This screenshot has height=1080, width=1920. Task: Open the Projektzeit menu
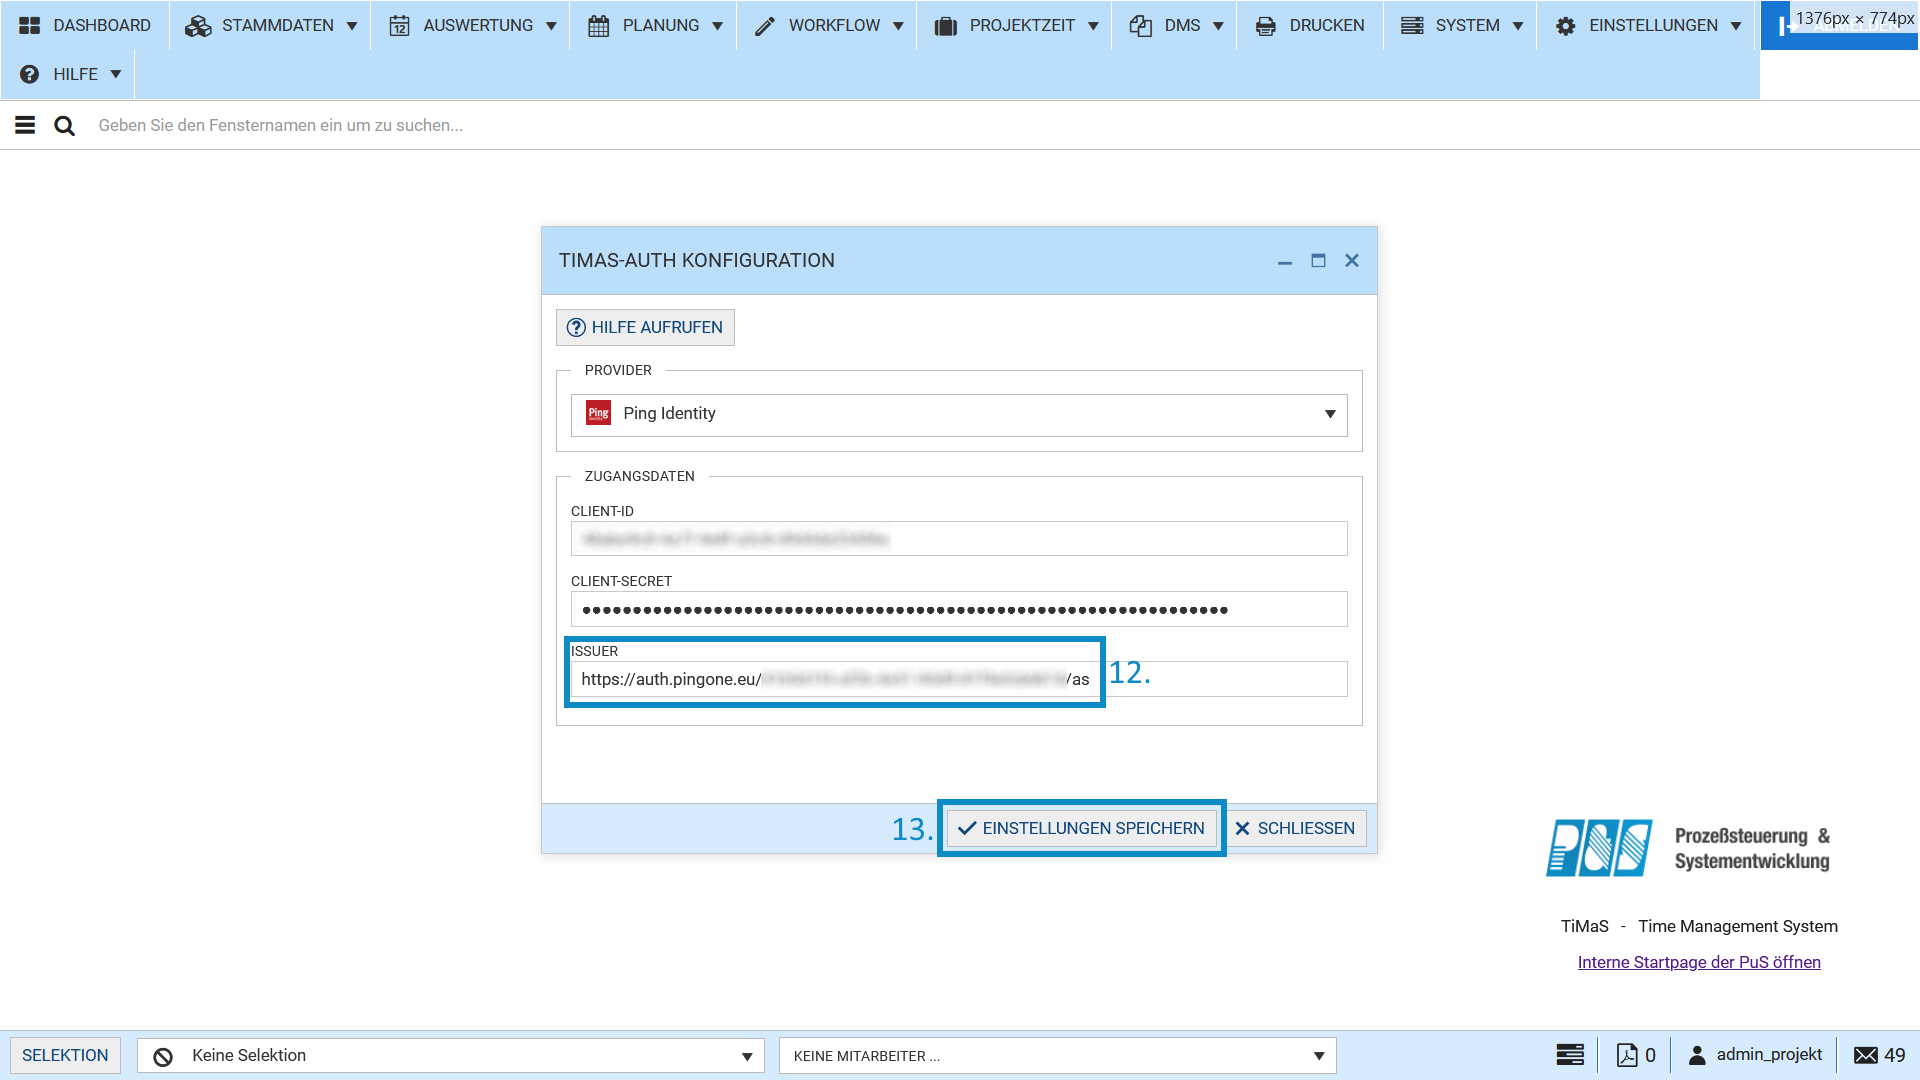click(x=1015, y=25)
